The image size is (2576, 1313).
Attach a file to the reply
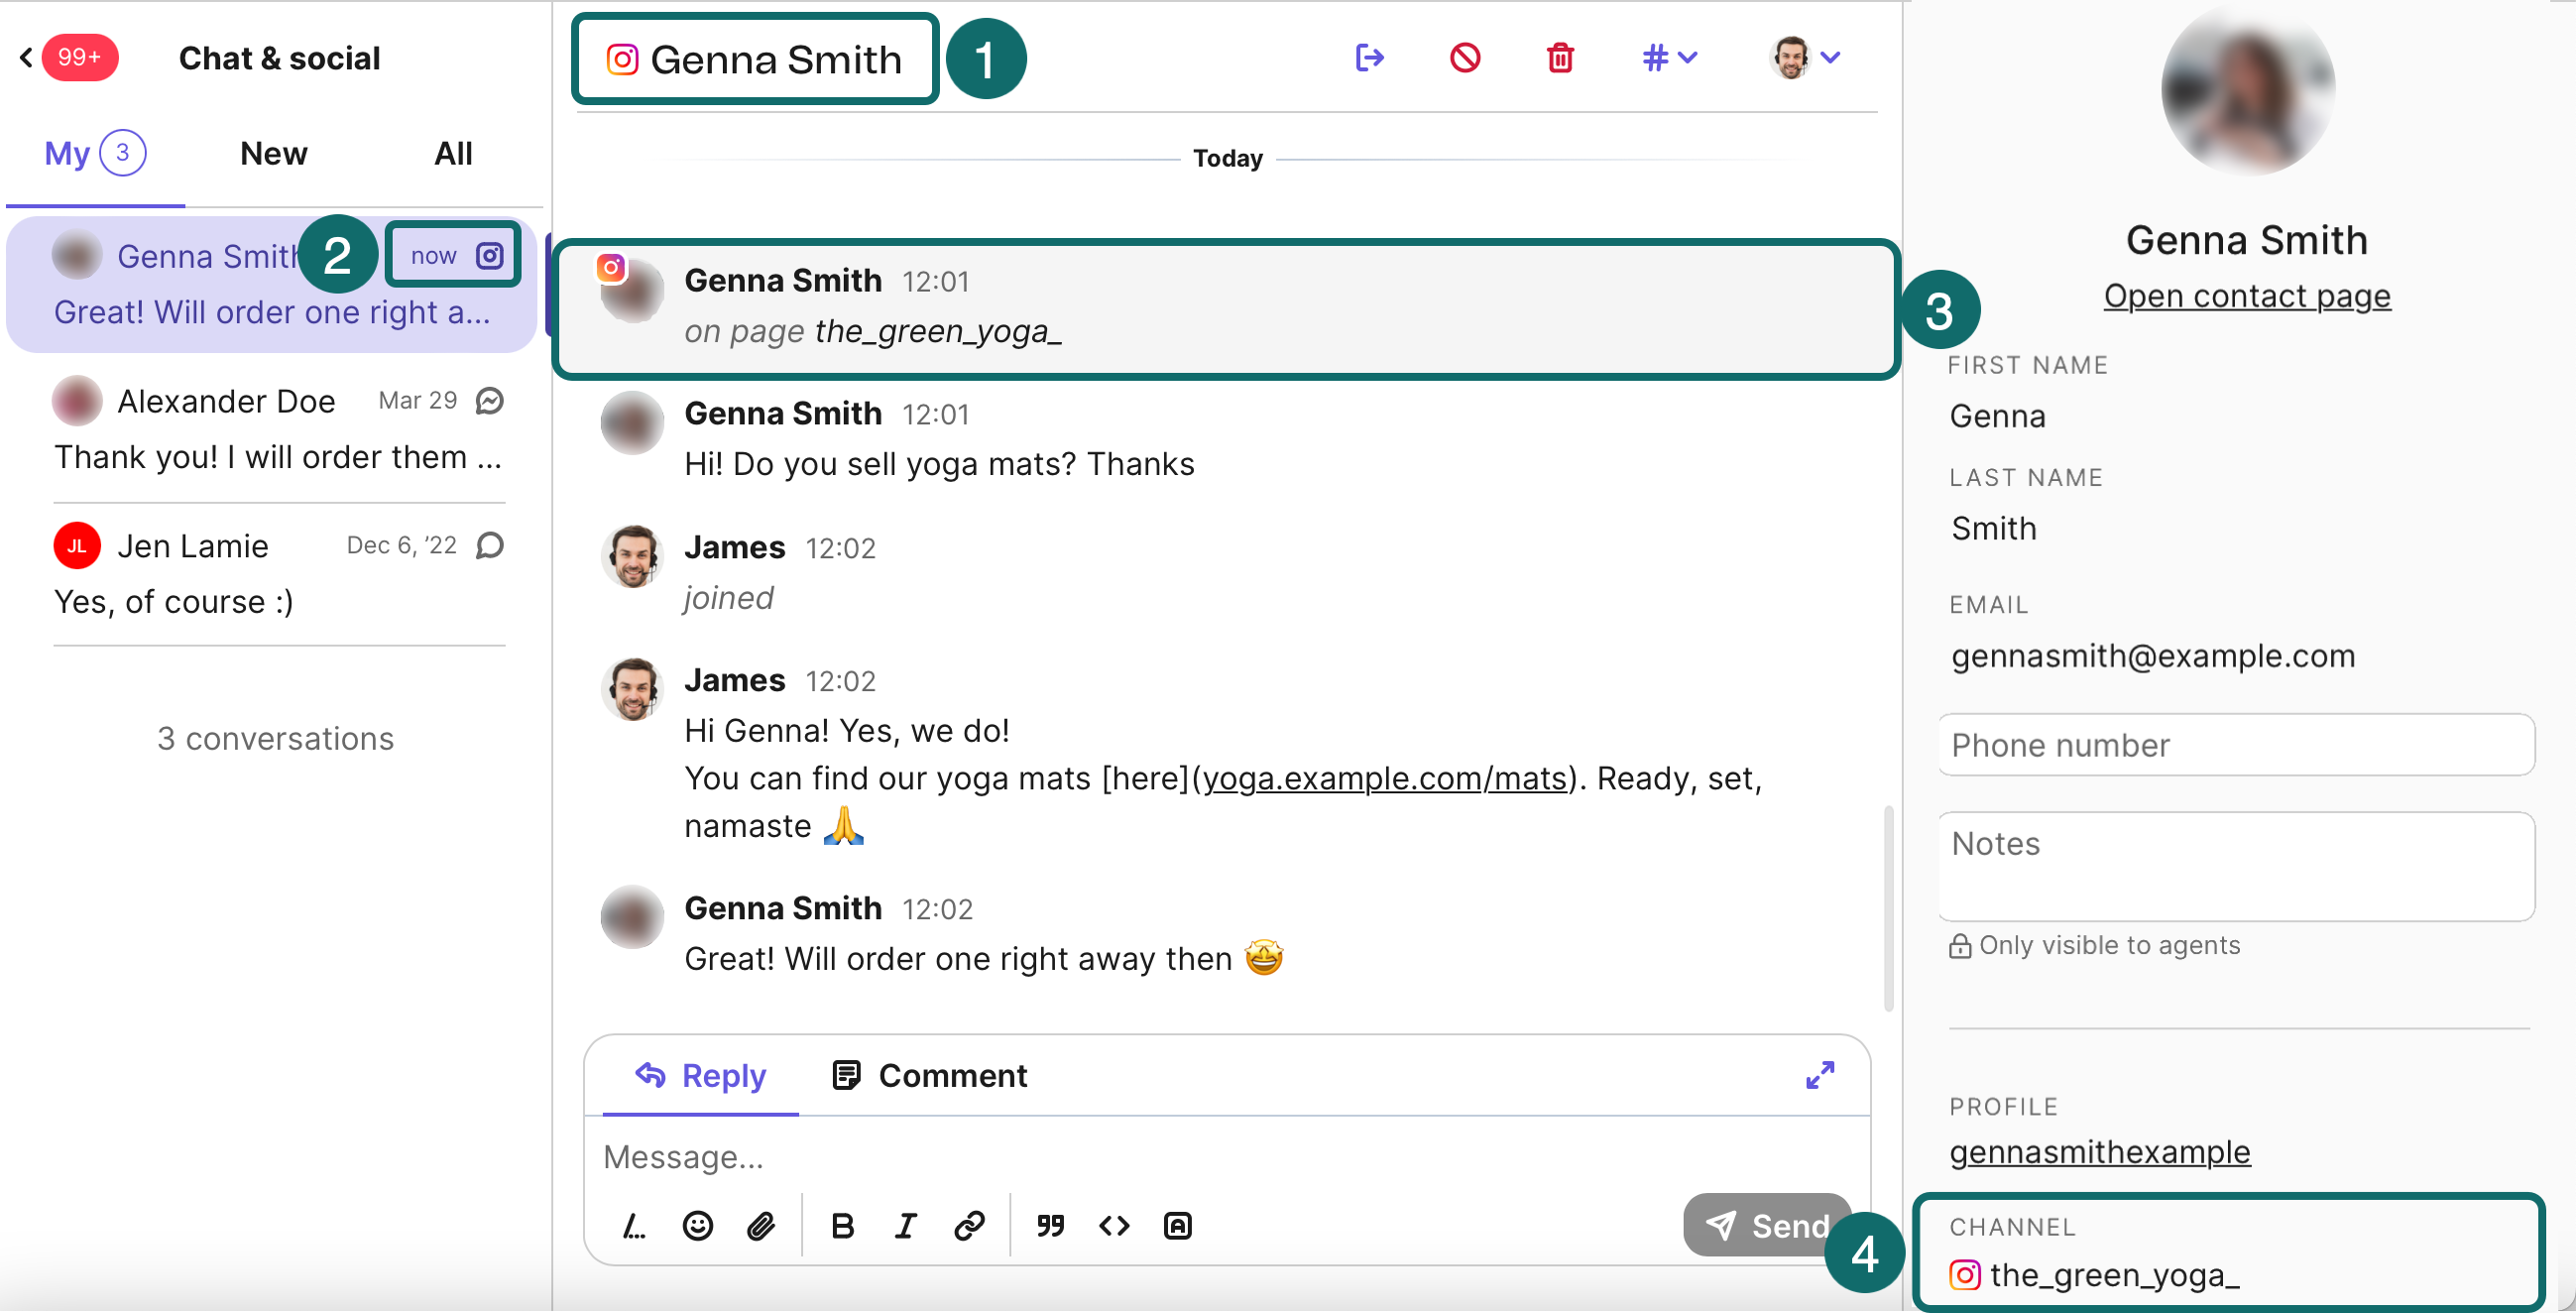tap(762, 1225)
